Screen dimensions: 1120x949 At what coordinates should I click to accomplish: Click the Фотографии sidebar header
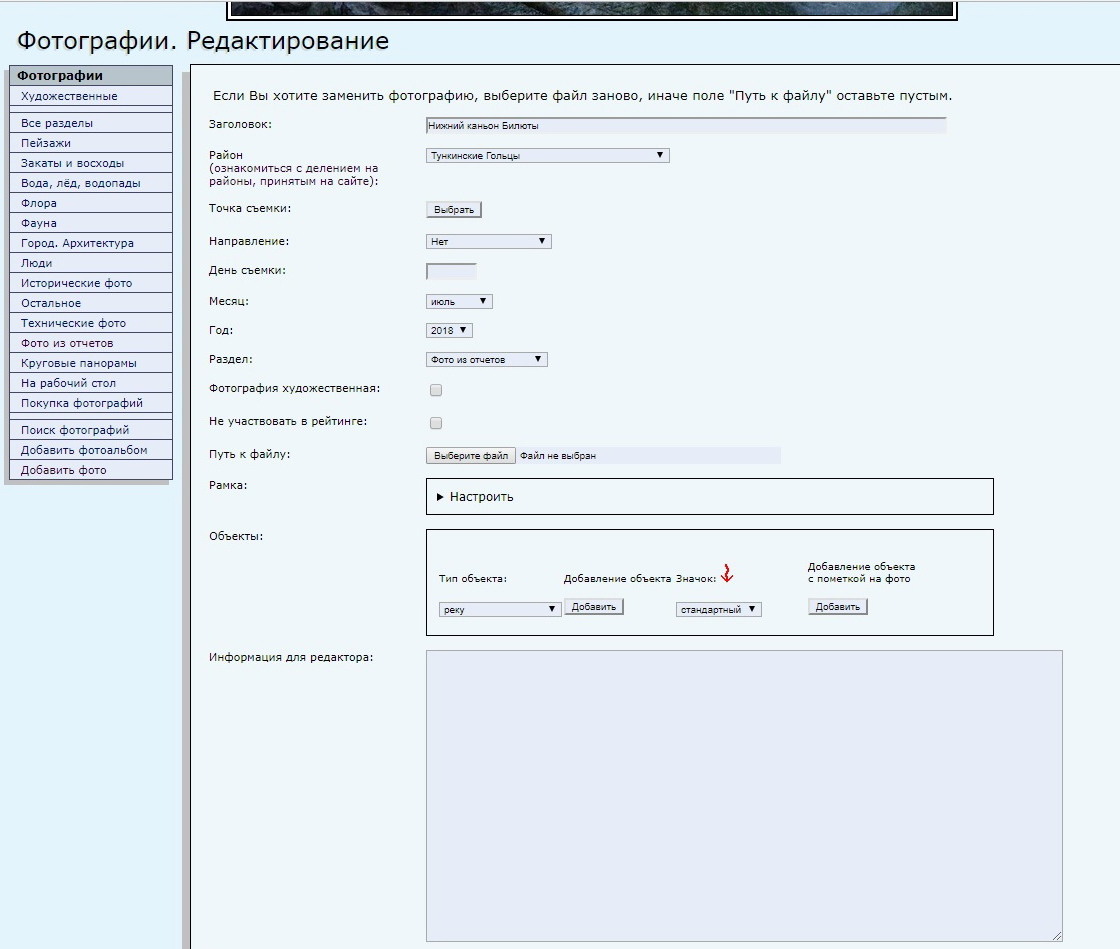click(x=91, y=75)
